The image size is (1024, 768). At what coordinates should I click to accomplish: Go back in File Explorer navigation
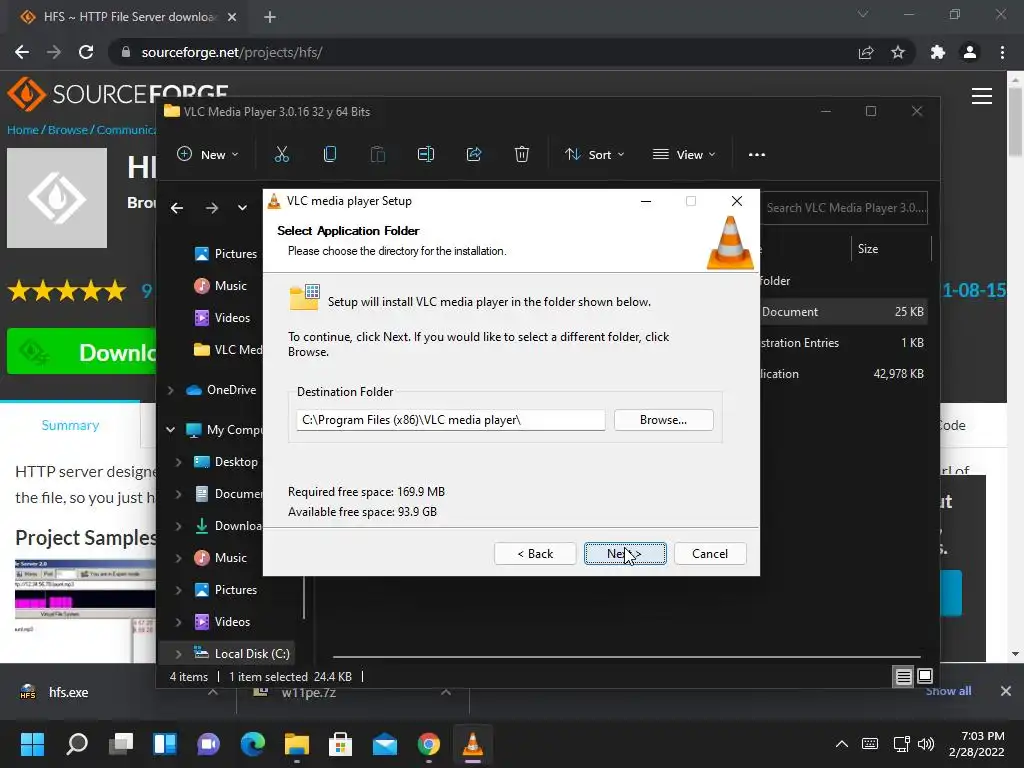pyautogui.click(x=177, y=208)
